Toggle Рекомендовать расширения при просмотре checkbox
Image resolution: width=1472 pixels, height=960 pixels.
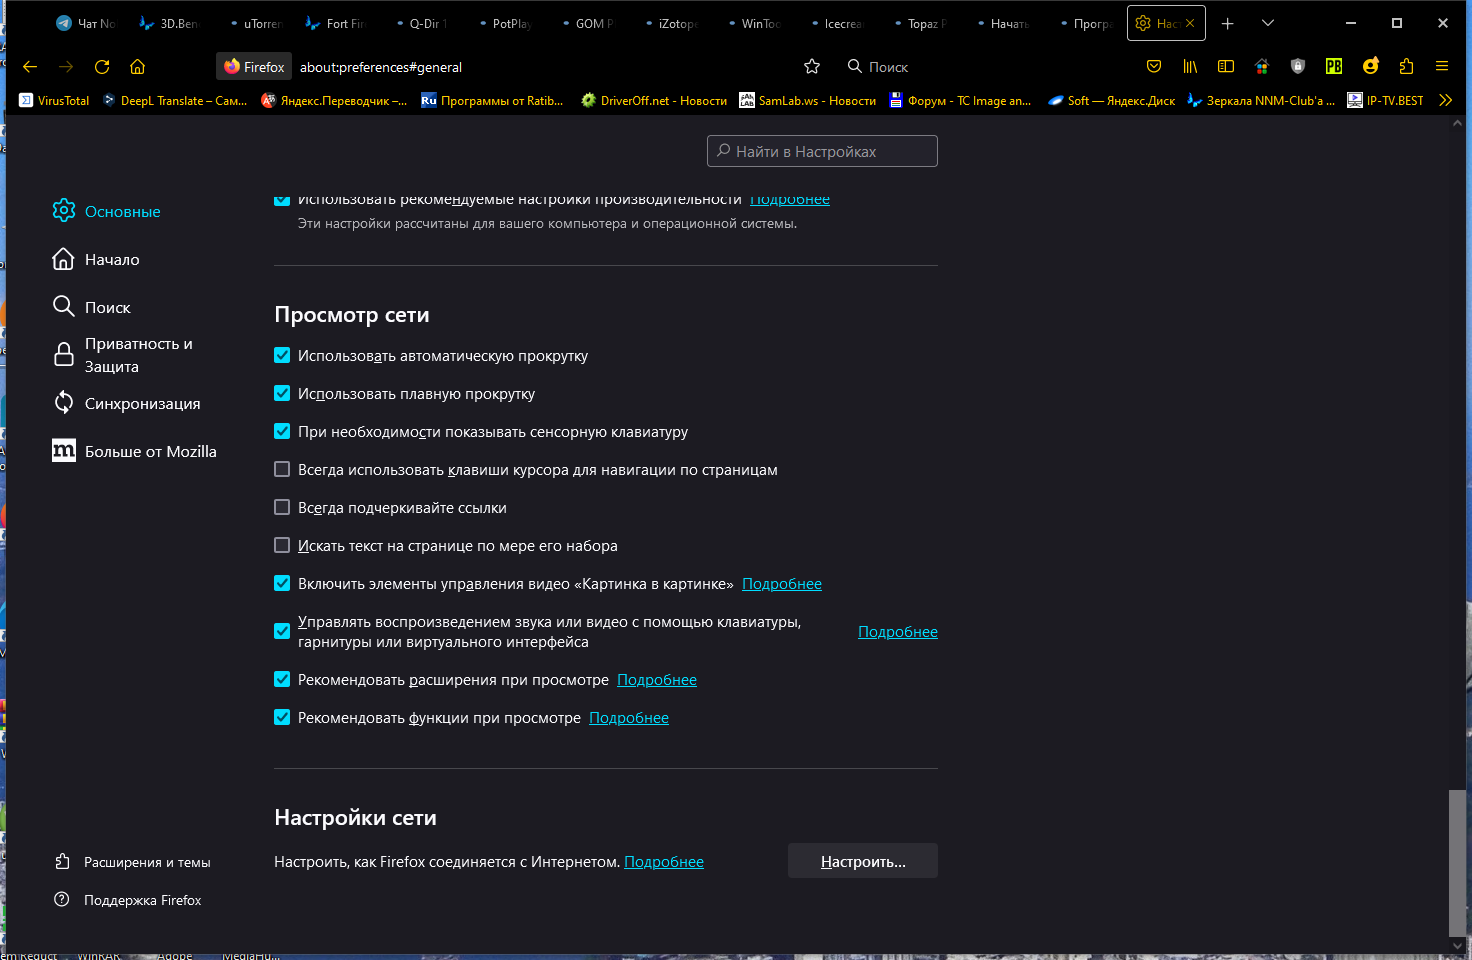click(x=282, y=679)
